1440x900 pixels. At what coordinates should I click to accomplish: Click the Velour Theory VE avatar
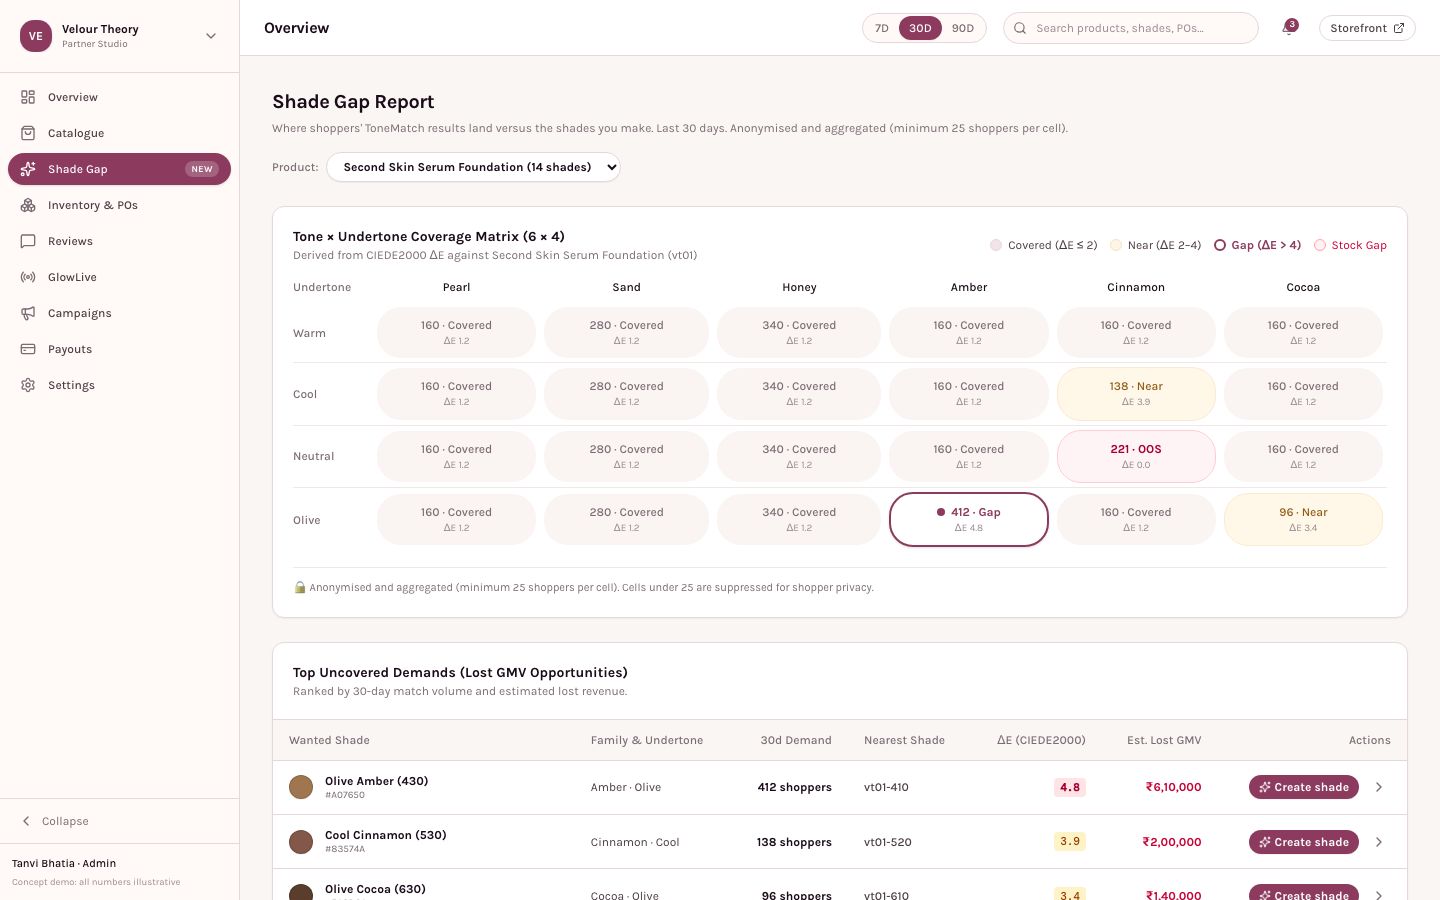[x=36, y=36]
